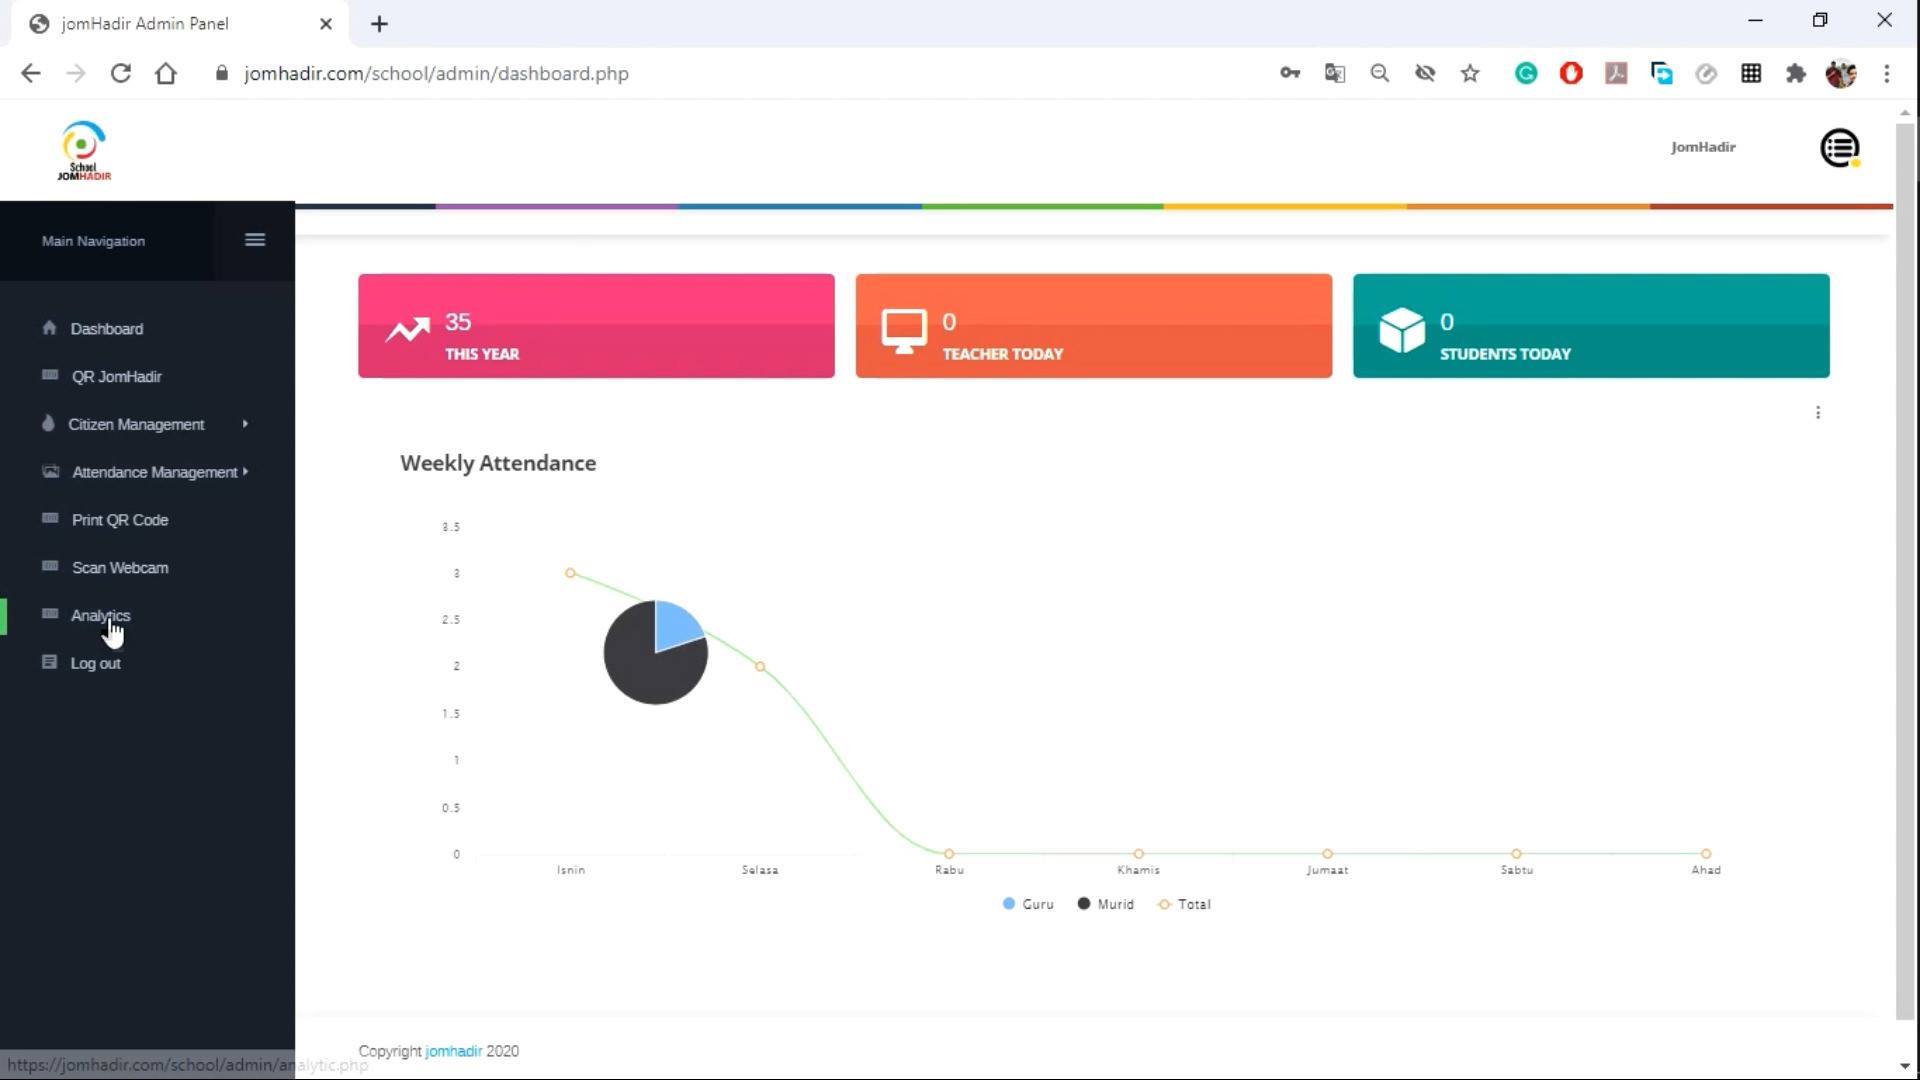
Task: Open the round user menu icon near JomHadir
Action: tap(1839, 148)
